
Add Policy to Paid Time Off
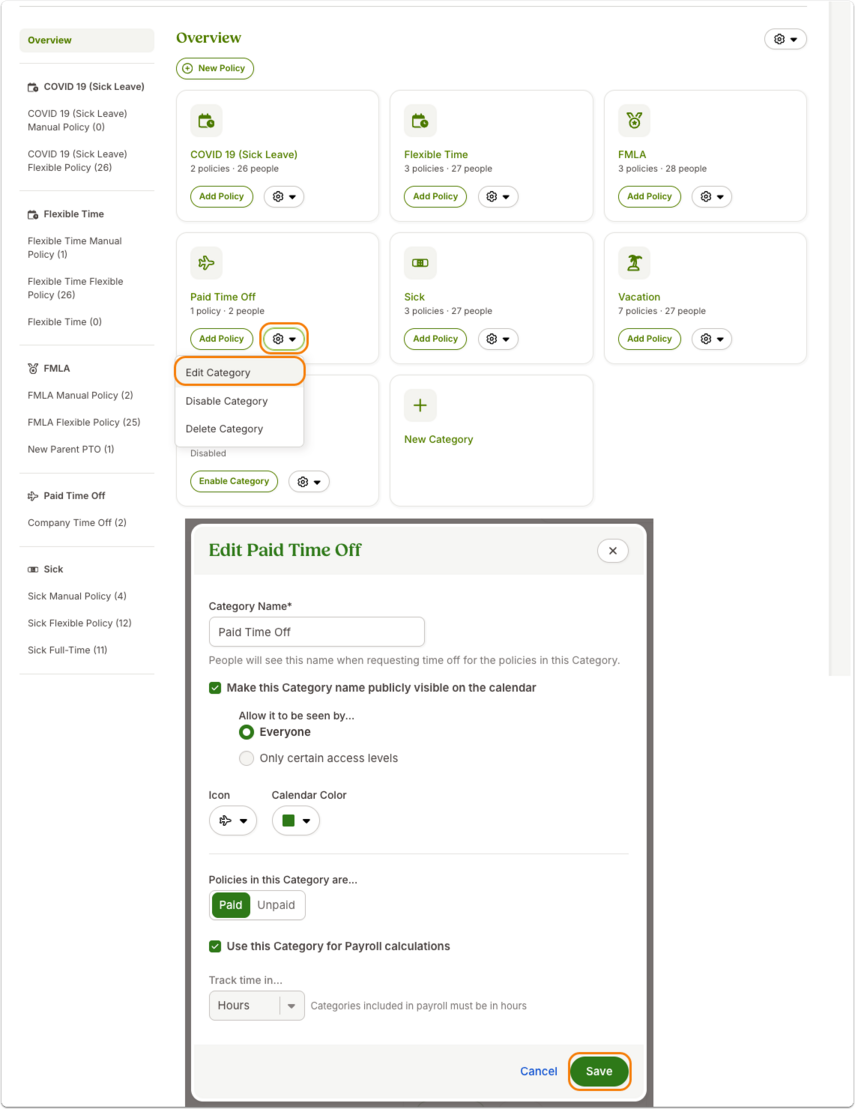click(221, 339)
